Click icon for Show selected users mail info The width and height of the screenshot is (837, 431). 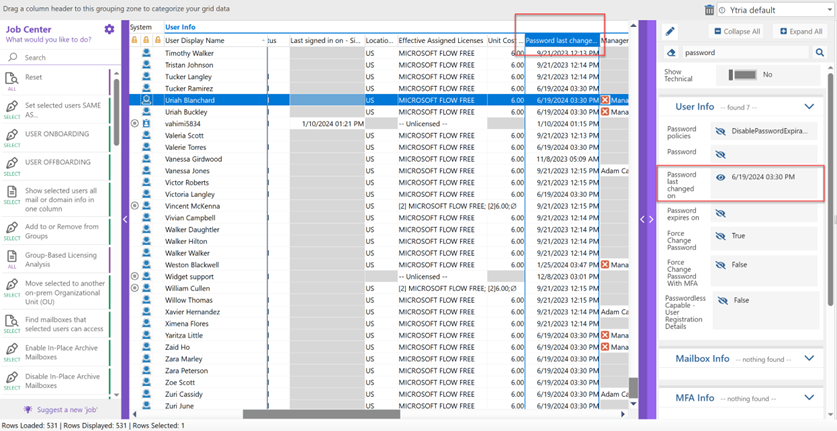click(x=11, y=191)
